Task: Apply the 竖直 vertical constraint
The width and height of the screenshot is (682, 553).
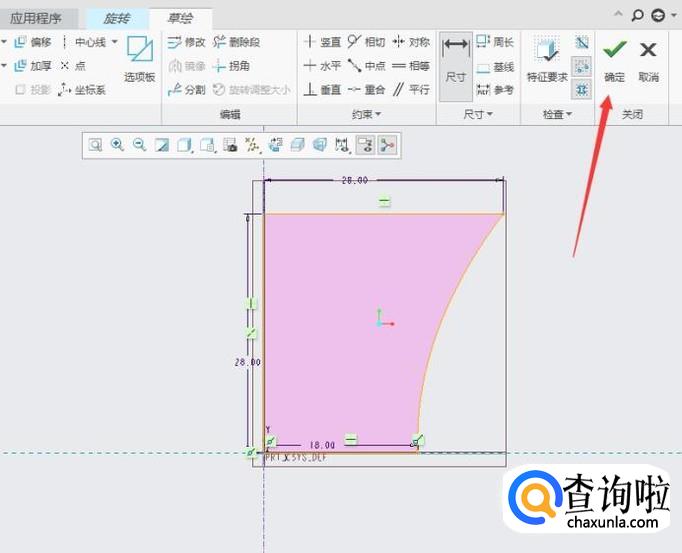Action: pos(322,42)
